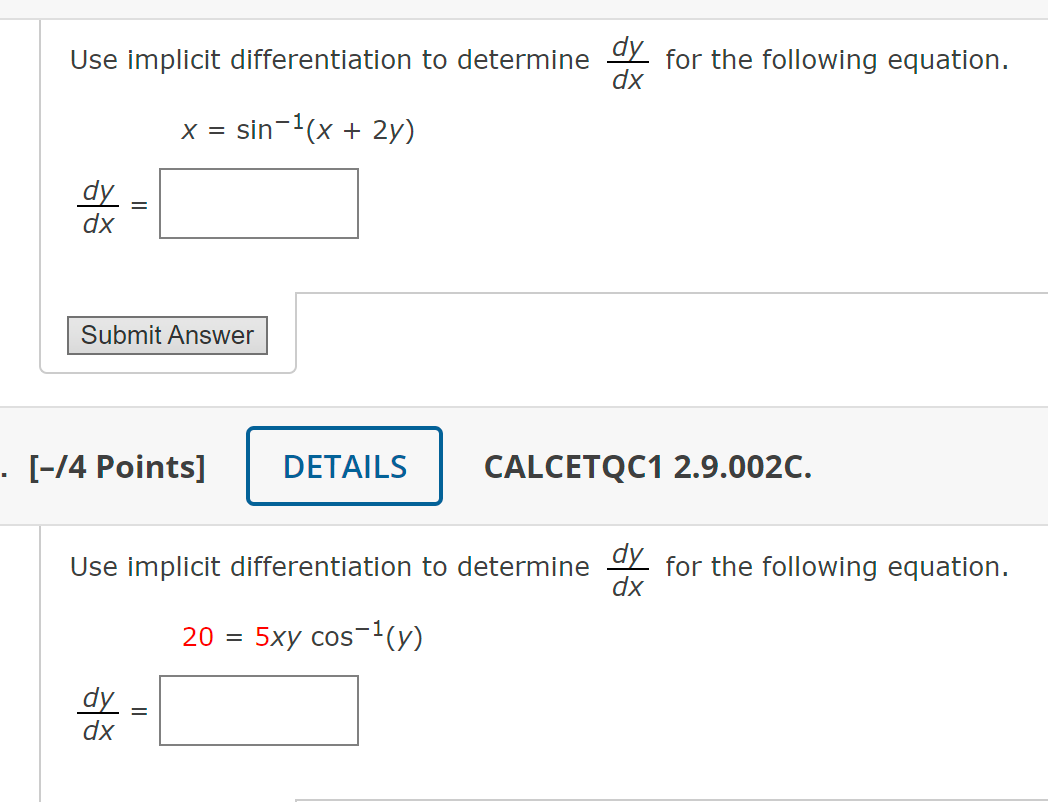The height and width of the screenshot is (802, 1048).
Task: Click the dy/dx fraction label in the first problem
Action: click(x=96, y=204)
